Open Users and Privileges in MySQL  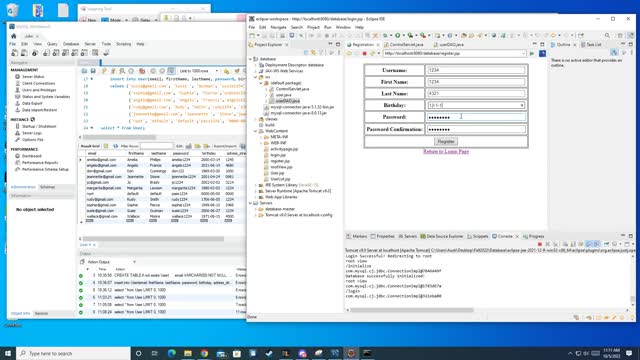(x=39, y=90)
